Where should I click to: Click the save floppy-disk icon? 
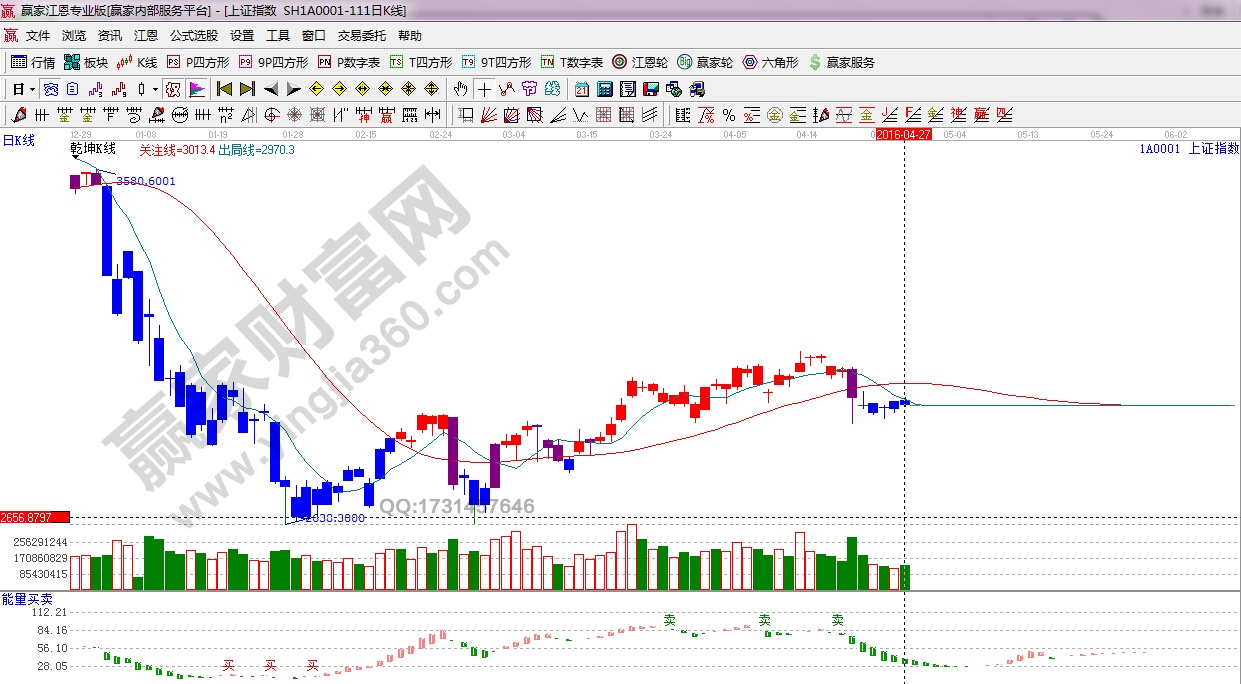coord(651,89)
